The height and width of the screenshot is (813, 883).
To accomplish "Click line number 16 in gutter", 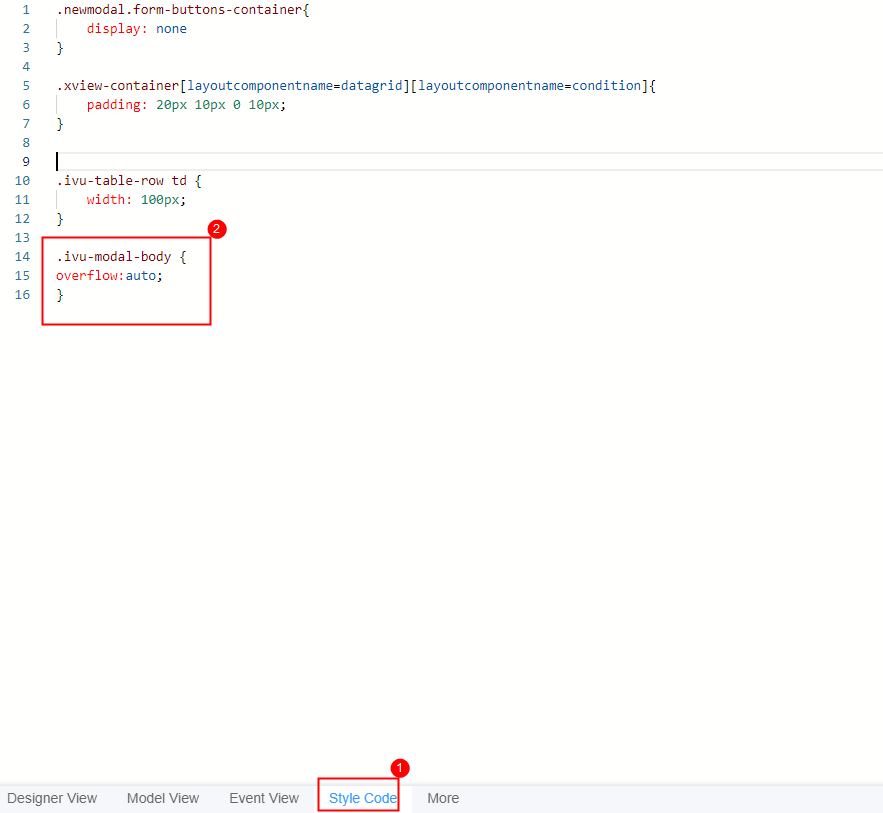I will point(23,294).
